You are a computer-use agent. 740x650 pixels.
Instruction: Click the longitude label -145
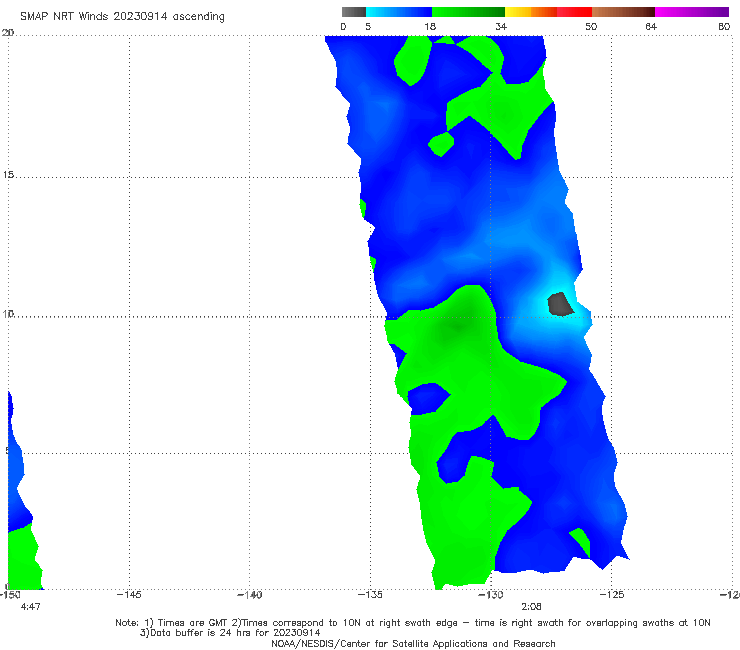[x=129, y=595]
